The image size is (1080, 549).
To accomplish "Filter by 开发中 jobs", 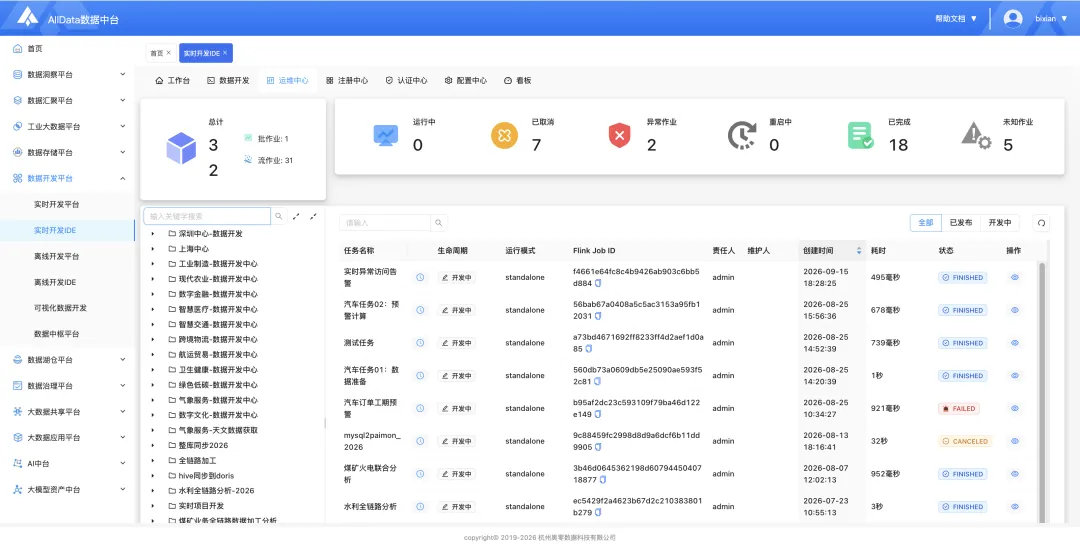I will click(1000, 222).
